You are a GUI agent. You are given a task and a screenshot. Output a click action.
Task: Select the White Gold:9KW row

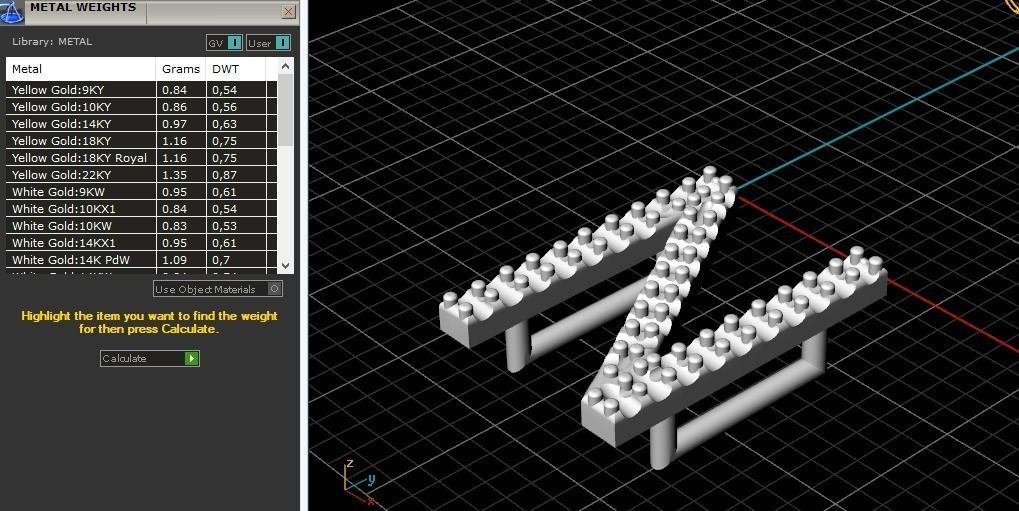pos(142,191)
